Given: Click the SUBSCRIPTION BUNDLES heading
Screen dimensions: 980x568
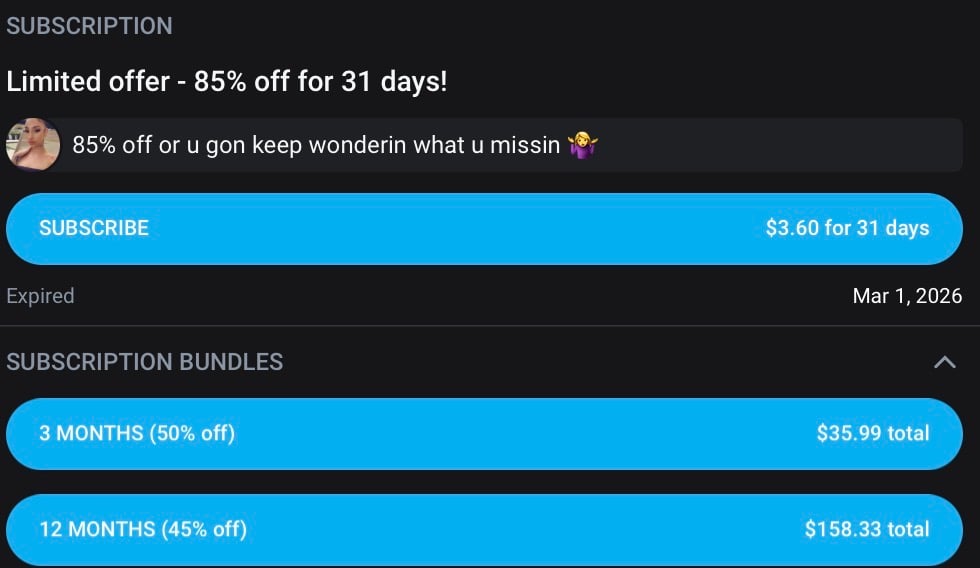Looking at the screenshot, I should [145, 362].
